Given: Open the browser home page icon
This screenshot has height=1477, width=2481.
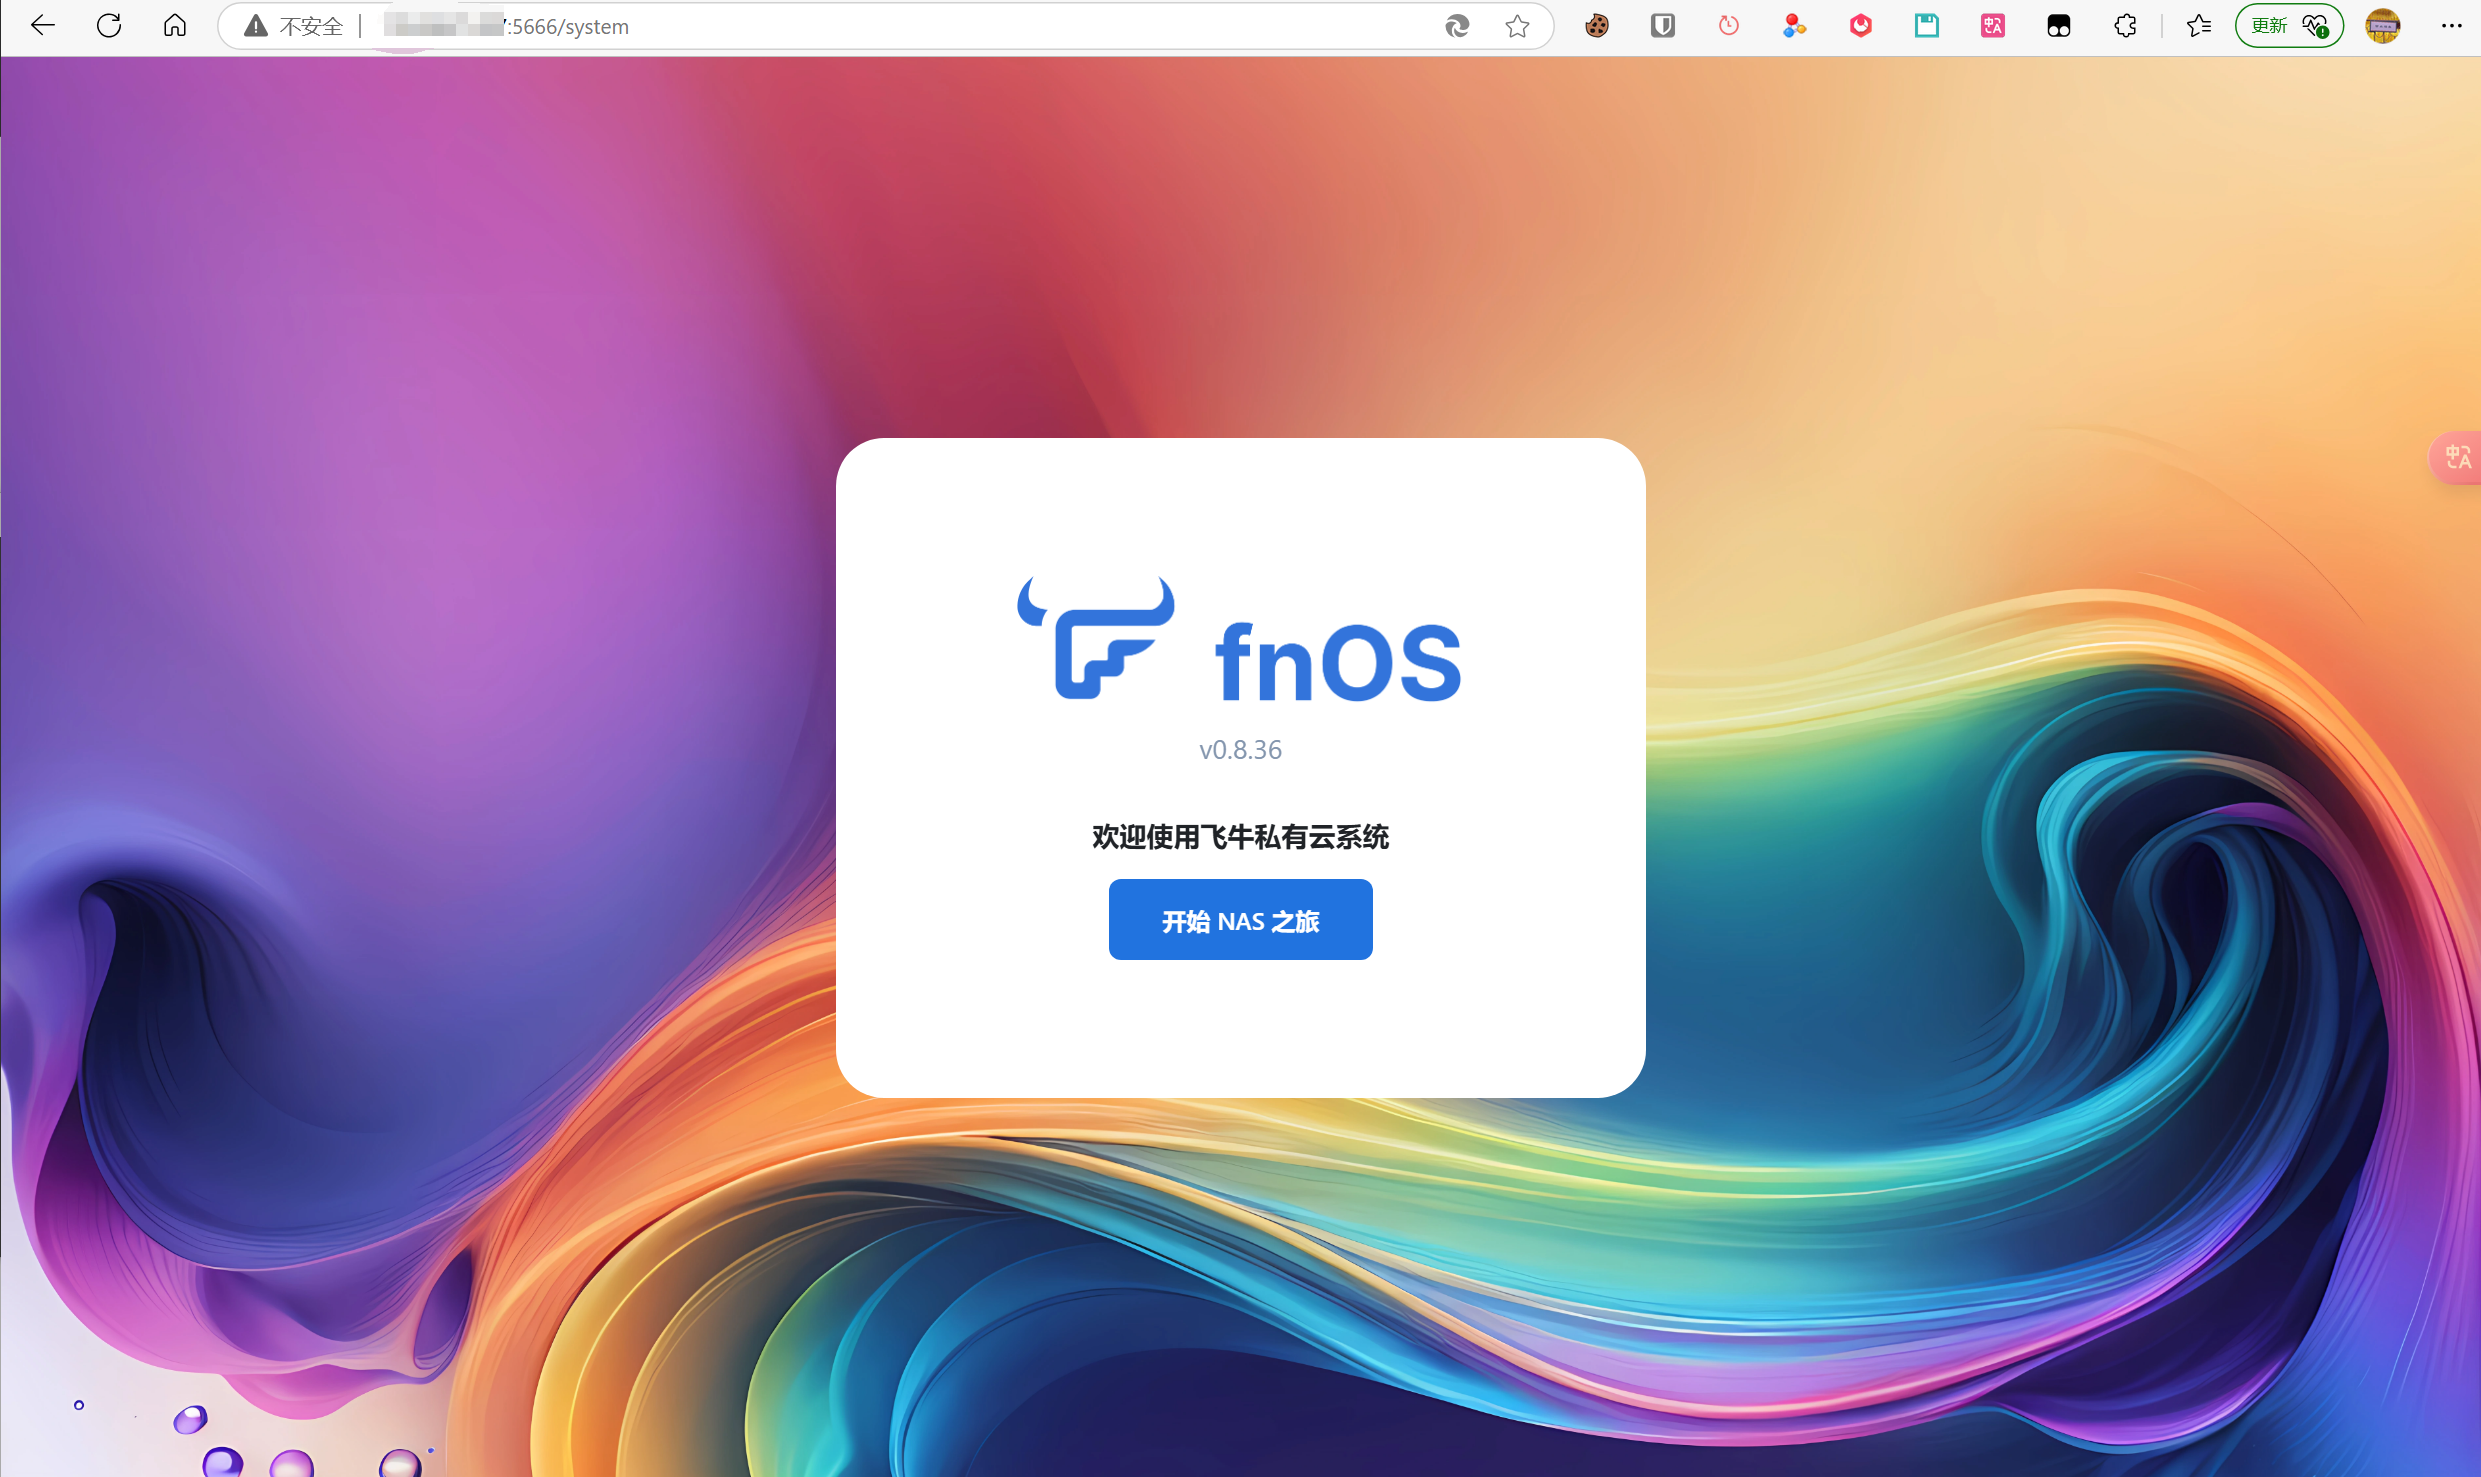Looking at the screenshot, I should point(175,26).
